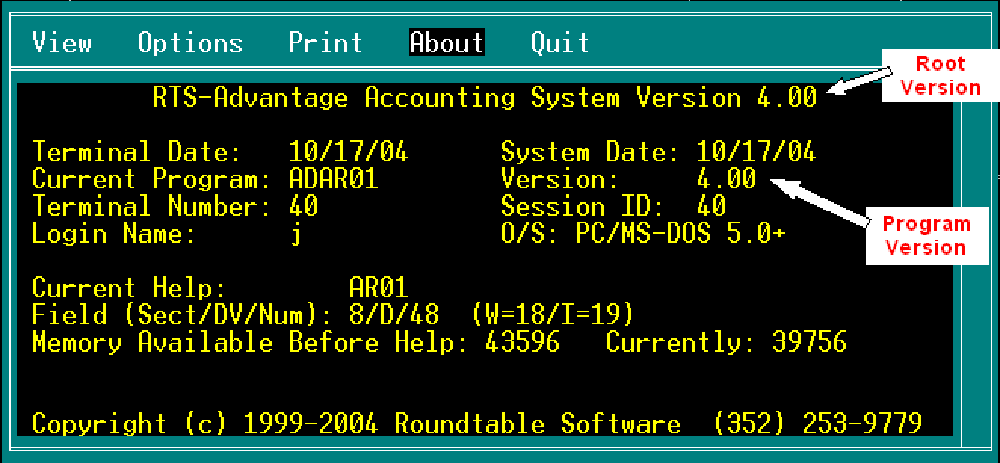This screenshot has height=463, width=1000.
Task: Select the Print menu item
Action: coord(325,43)
